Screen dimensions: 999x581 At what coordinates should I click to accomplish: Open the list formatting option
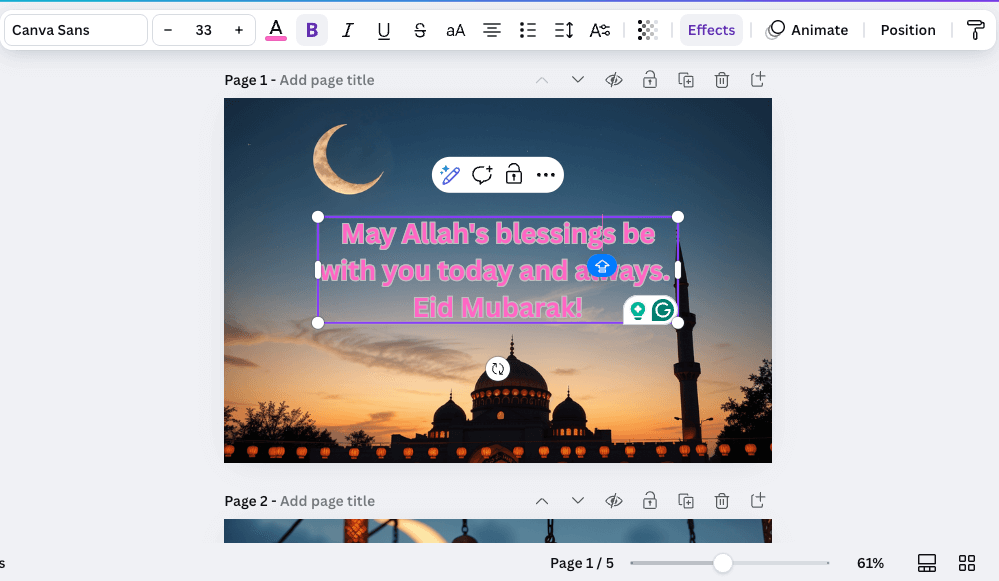(x=528, y=30)
